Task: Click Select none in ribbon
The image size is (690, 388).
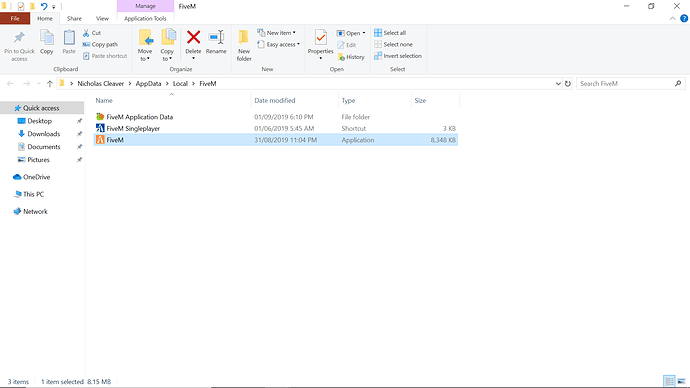Action: click(393, 44)
